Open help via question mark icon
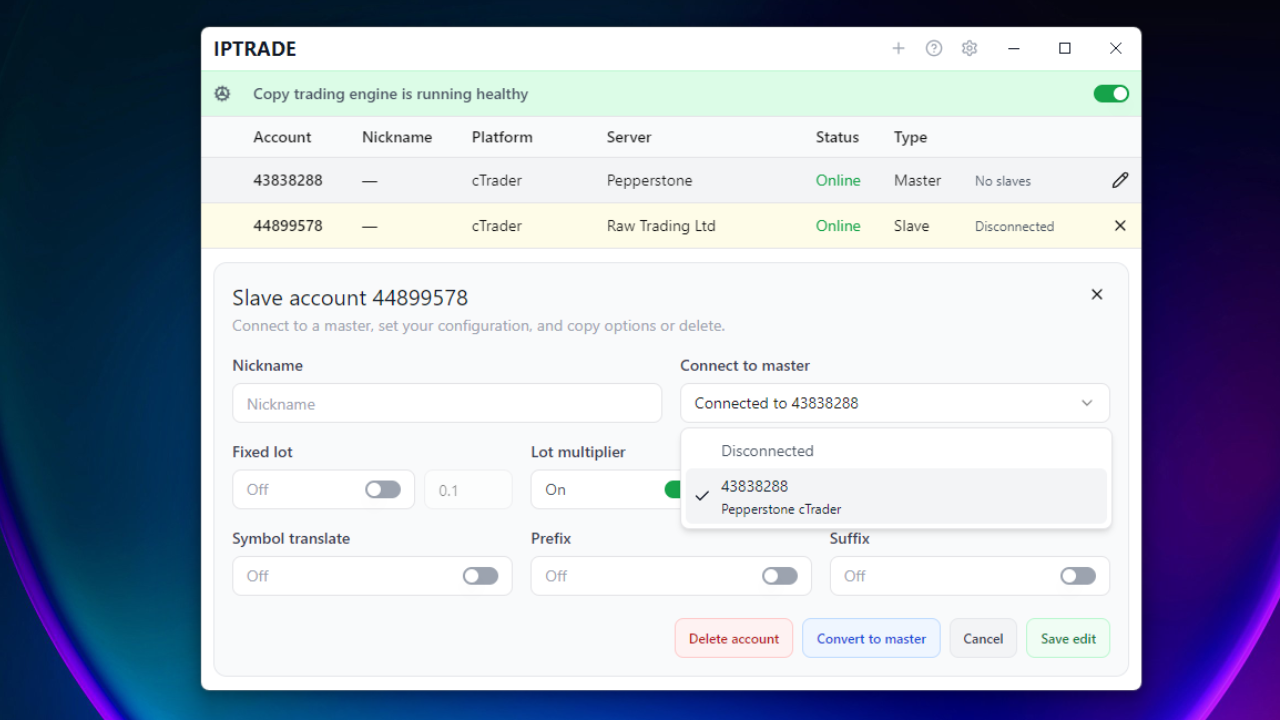Screen dimensions: 1280x720 point(934,48)
